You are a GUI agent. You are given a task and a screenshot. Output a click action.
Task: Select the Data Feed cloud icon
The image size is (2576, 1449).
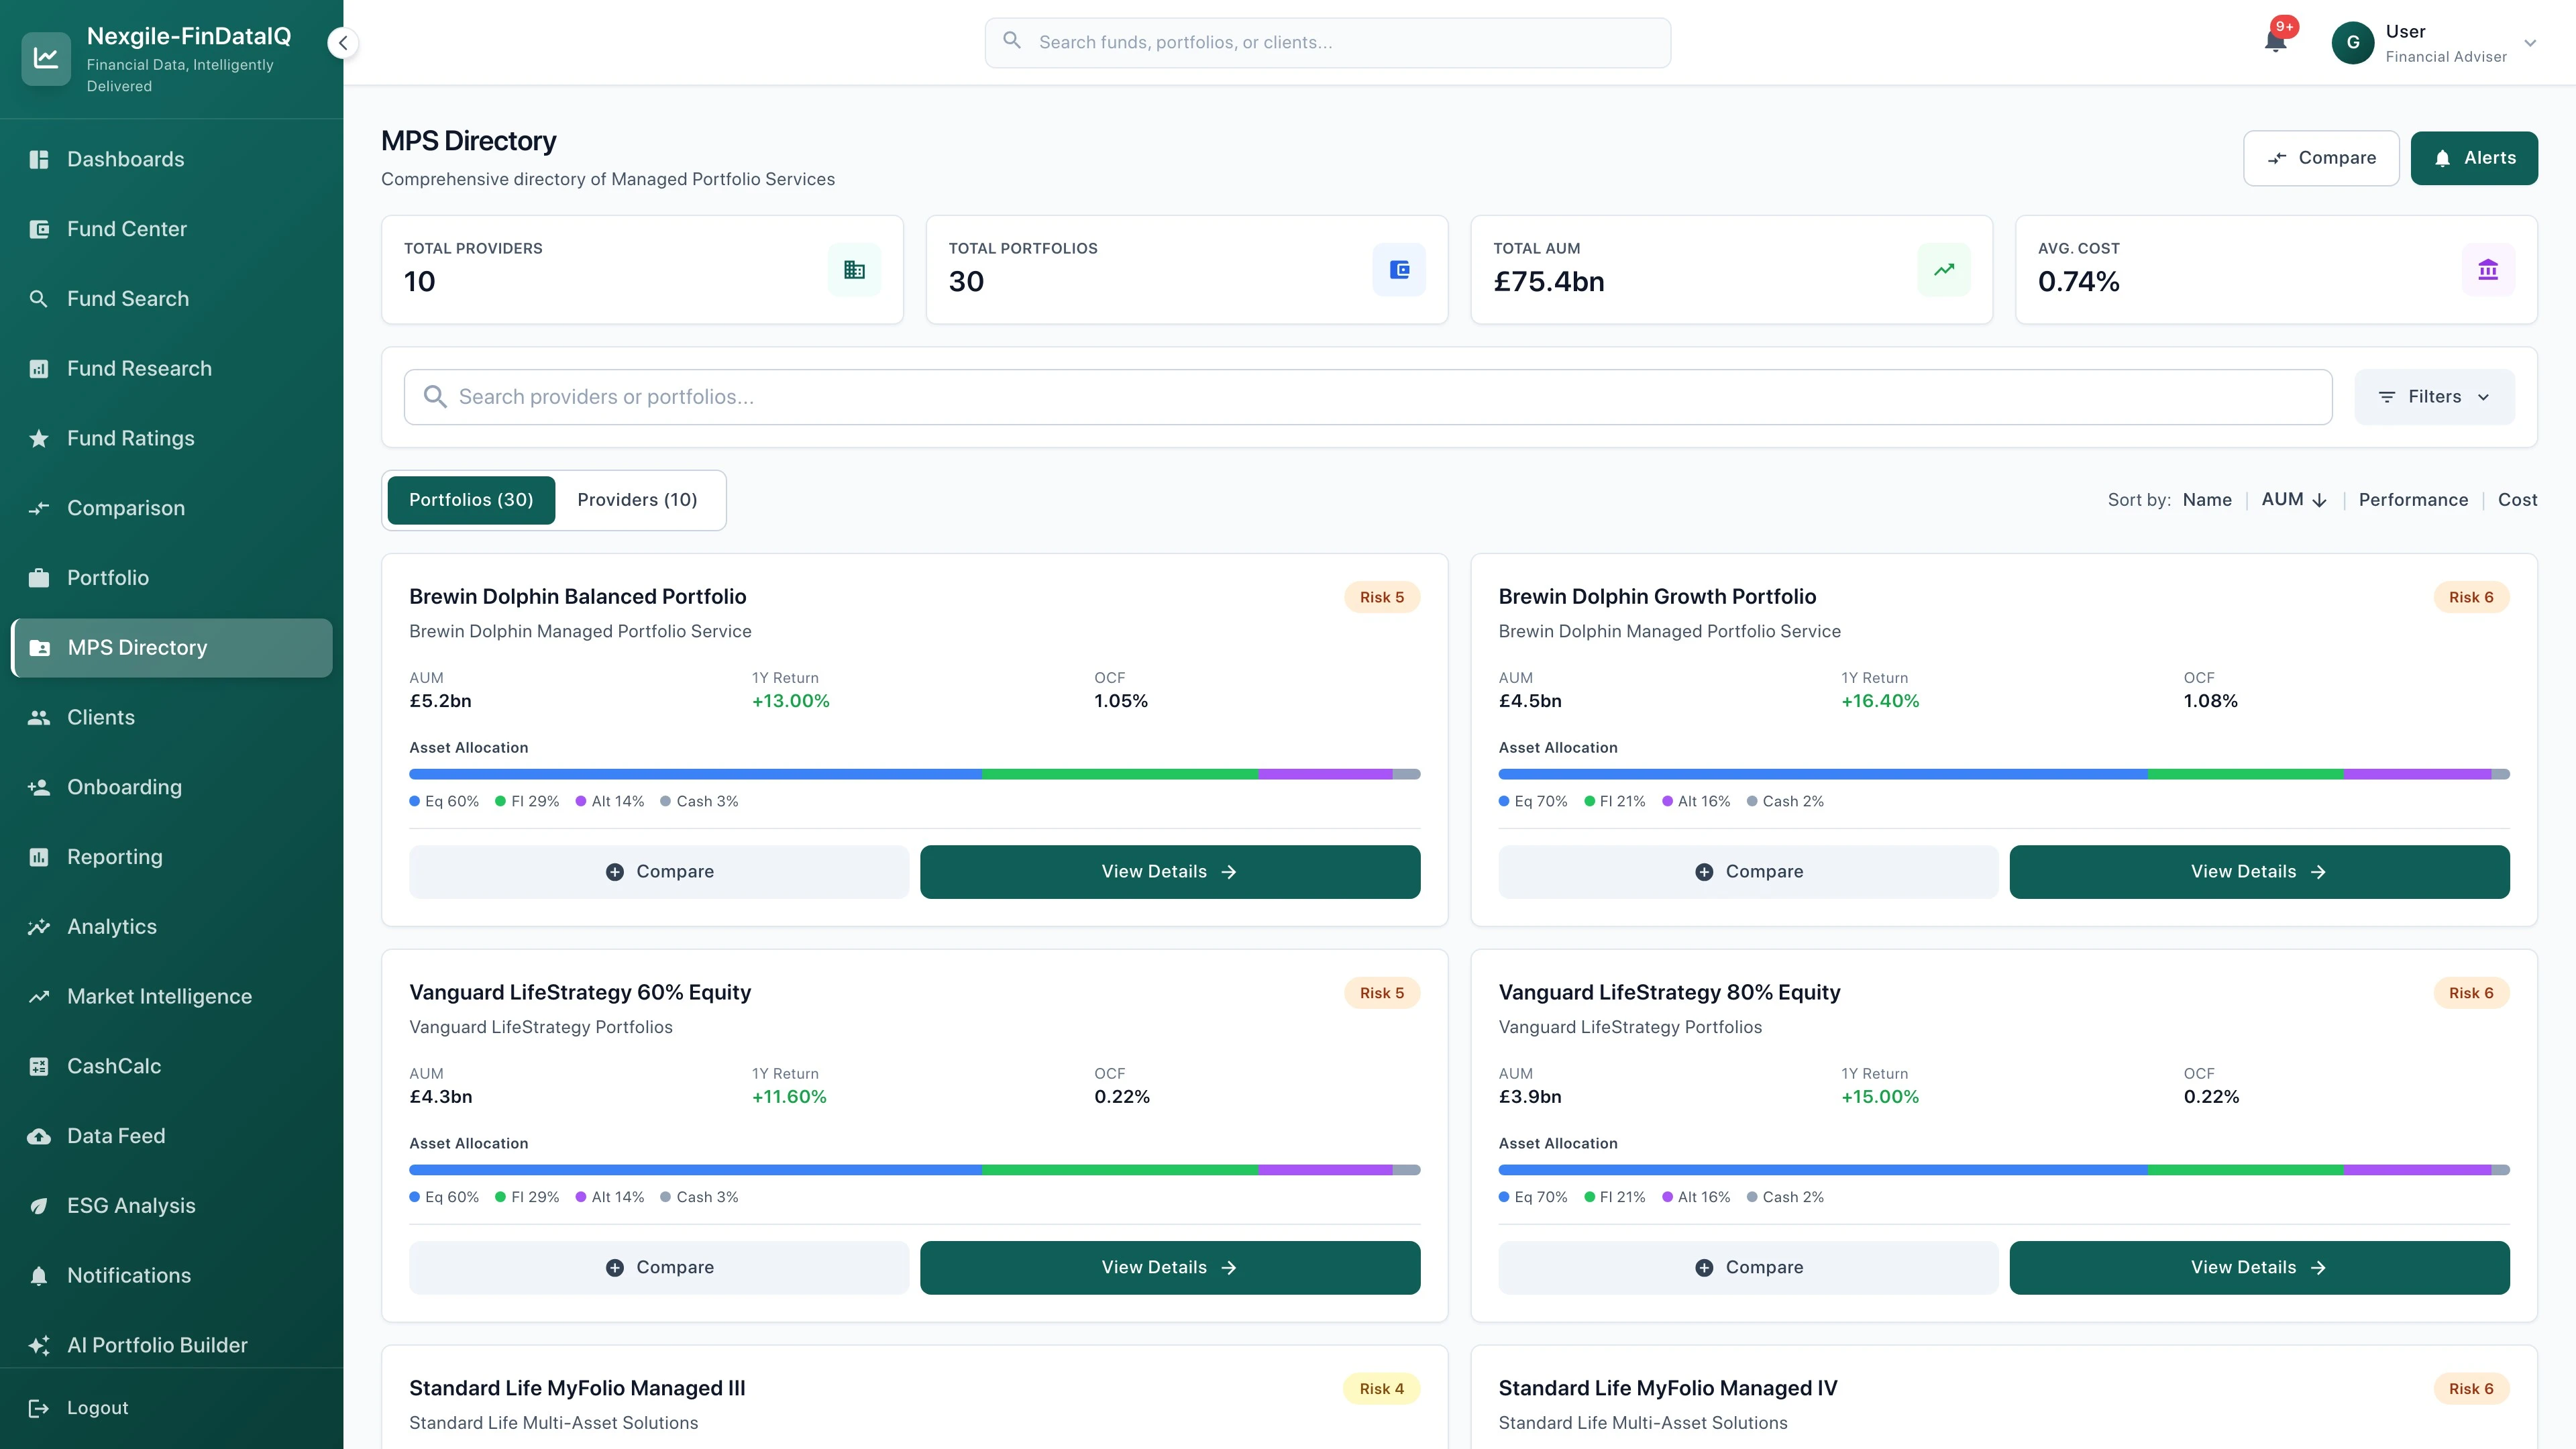click(39, 1135)
